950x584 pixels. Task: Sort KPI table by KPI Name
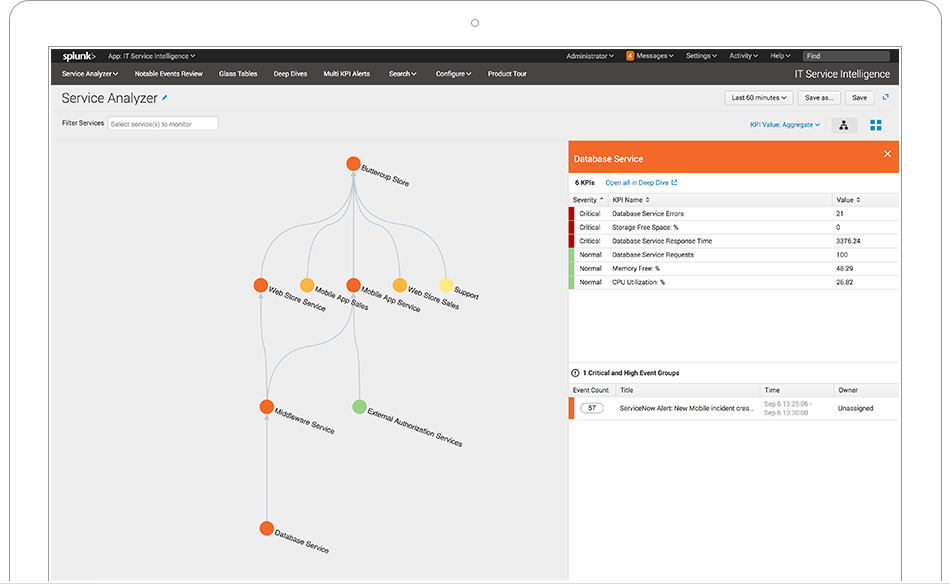(631, 200)
